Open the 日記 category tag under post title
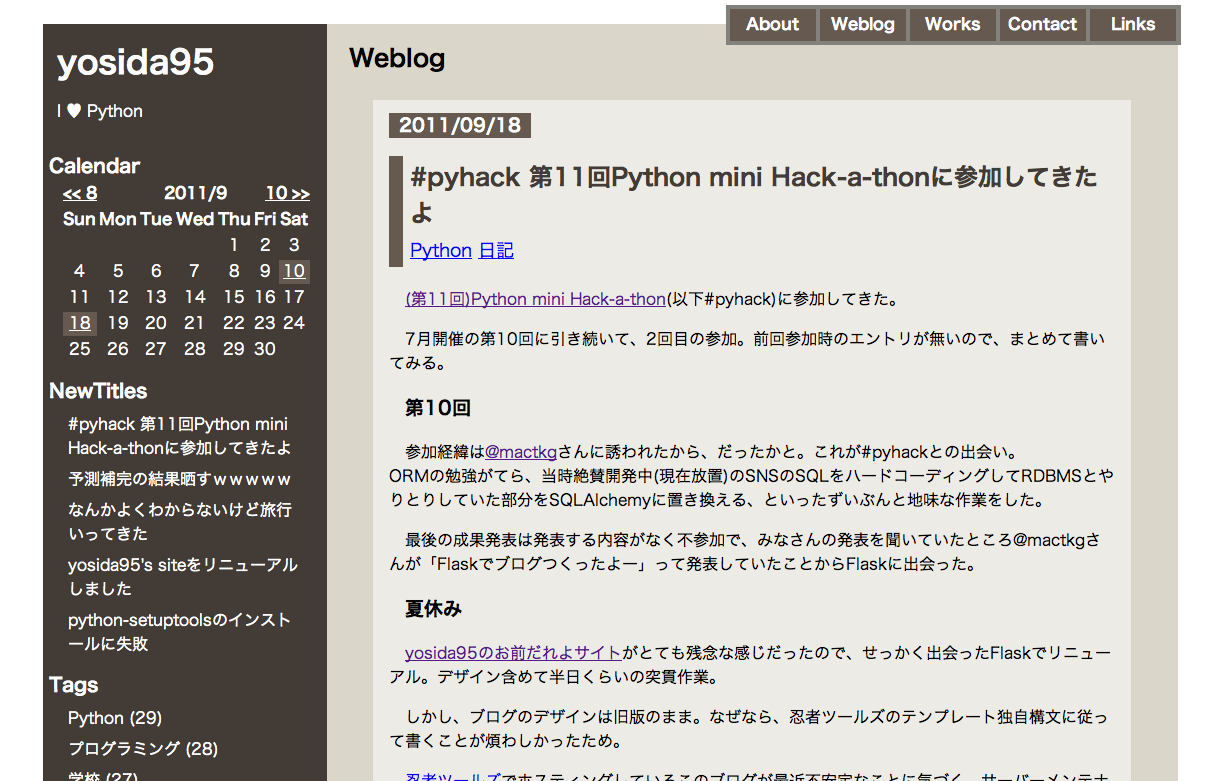 pyautogui.click(x=496, y=251)
